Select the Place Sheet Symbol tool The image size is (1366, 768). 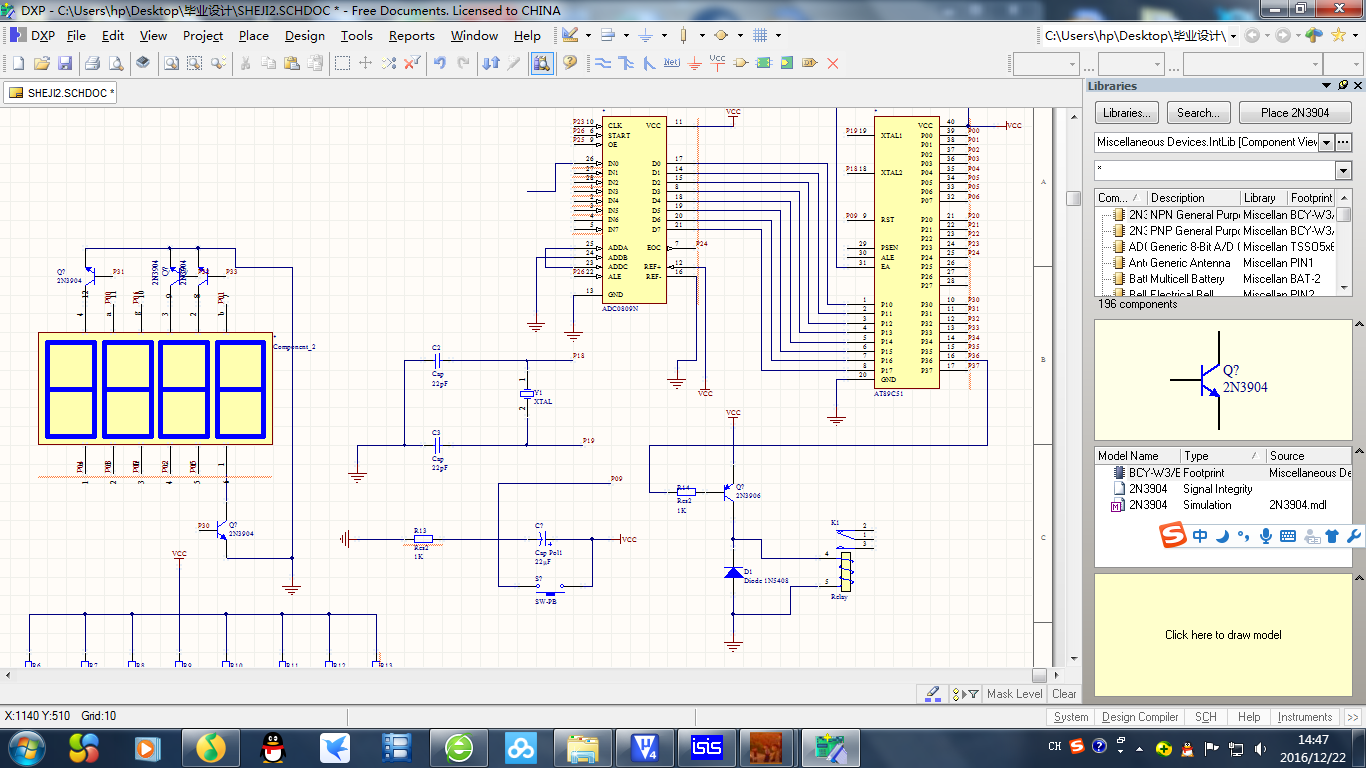[x=764, y=63]
